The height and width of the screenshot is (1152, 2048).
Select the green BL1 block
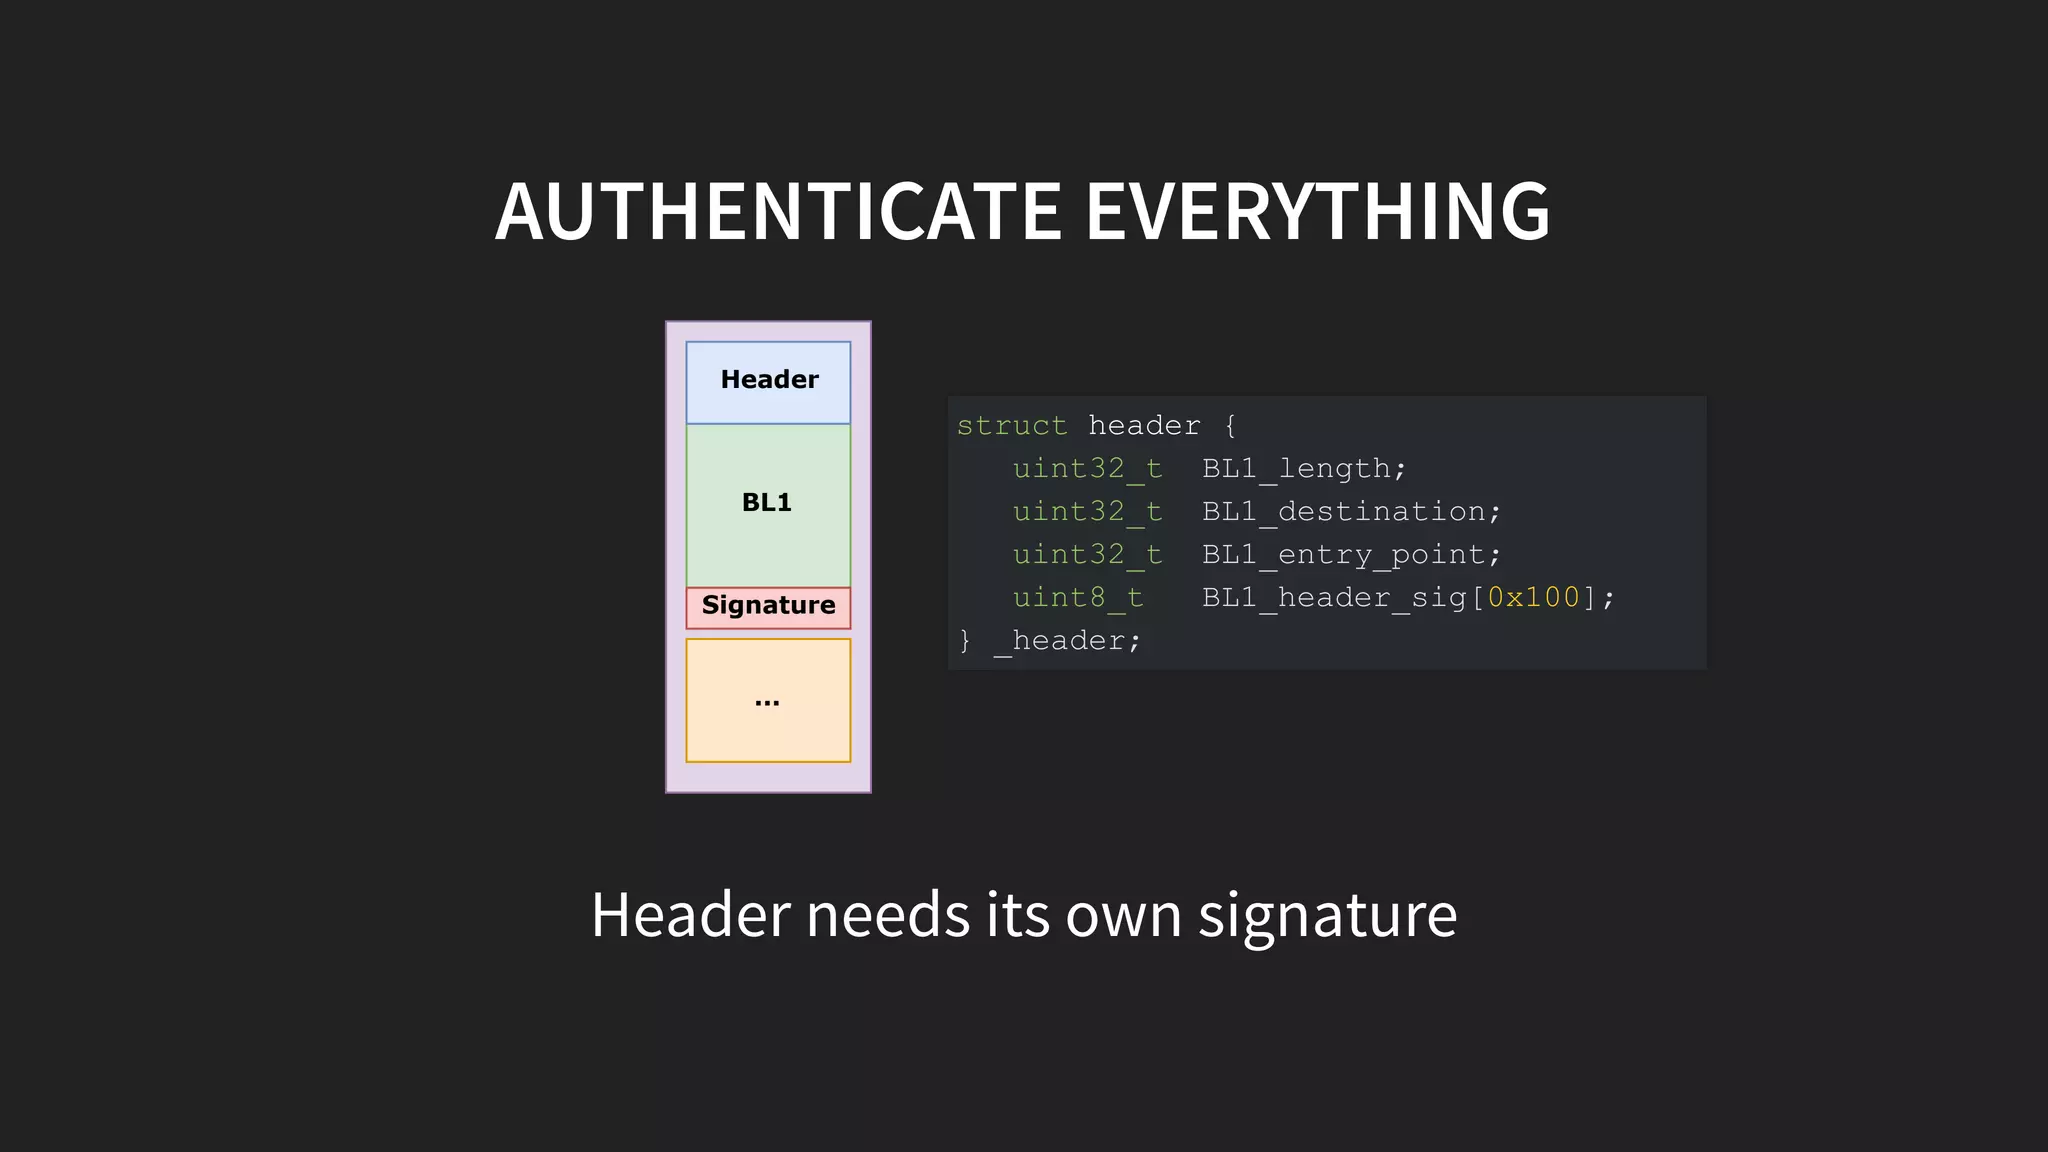point(768,505)
